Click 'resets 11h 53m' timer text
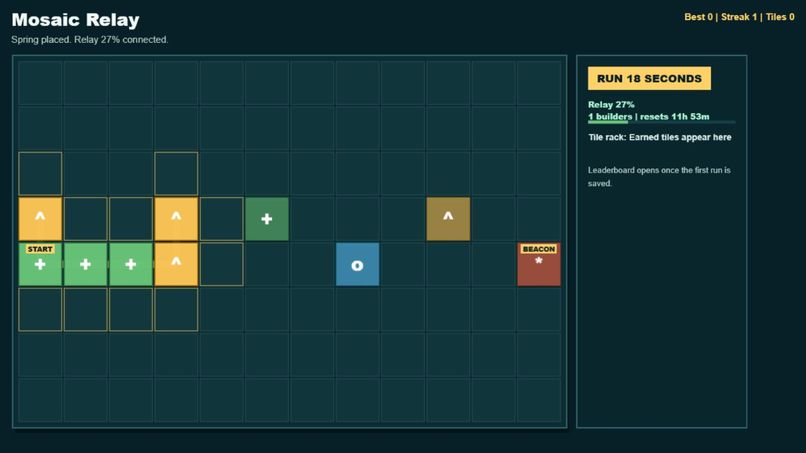806x453 pixels. (674, 117)
